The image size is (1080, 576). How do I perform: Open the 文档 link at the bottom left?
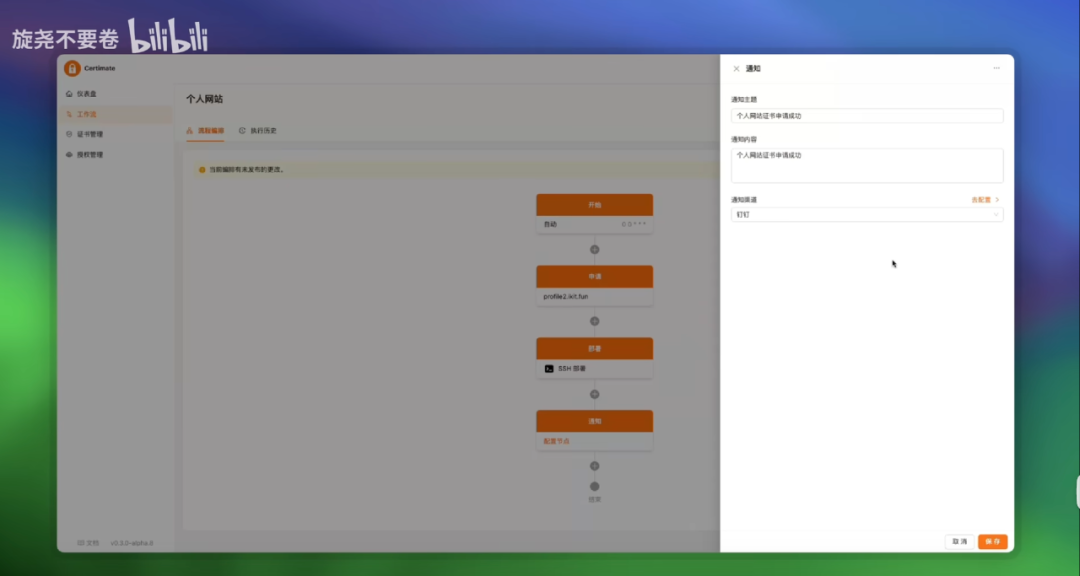(88, 543)
